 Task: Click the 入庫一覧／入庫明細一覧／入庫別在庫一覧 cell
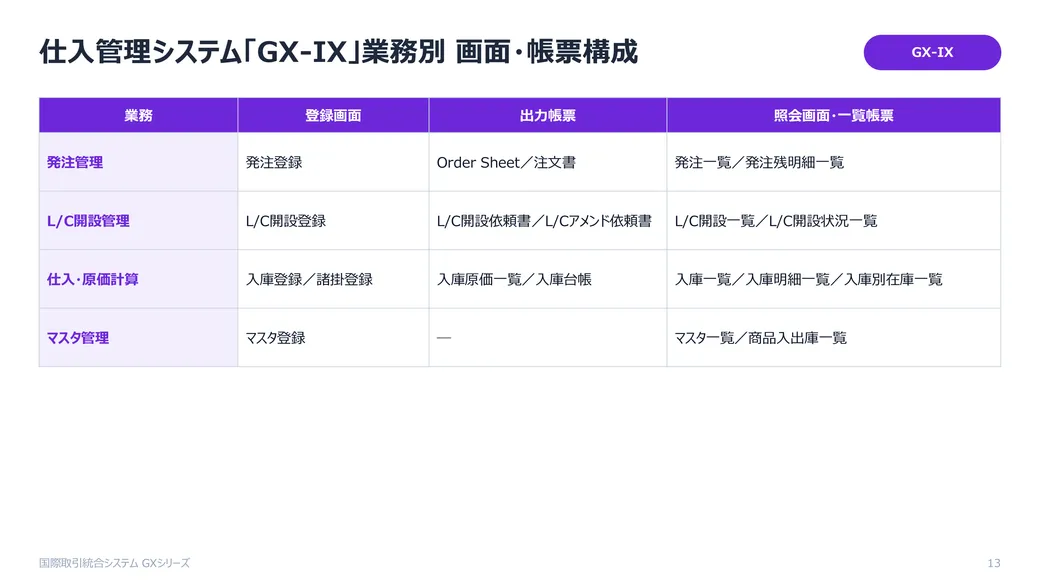(x=834, y=279)
